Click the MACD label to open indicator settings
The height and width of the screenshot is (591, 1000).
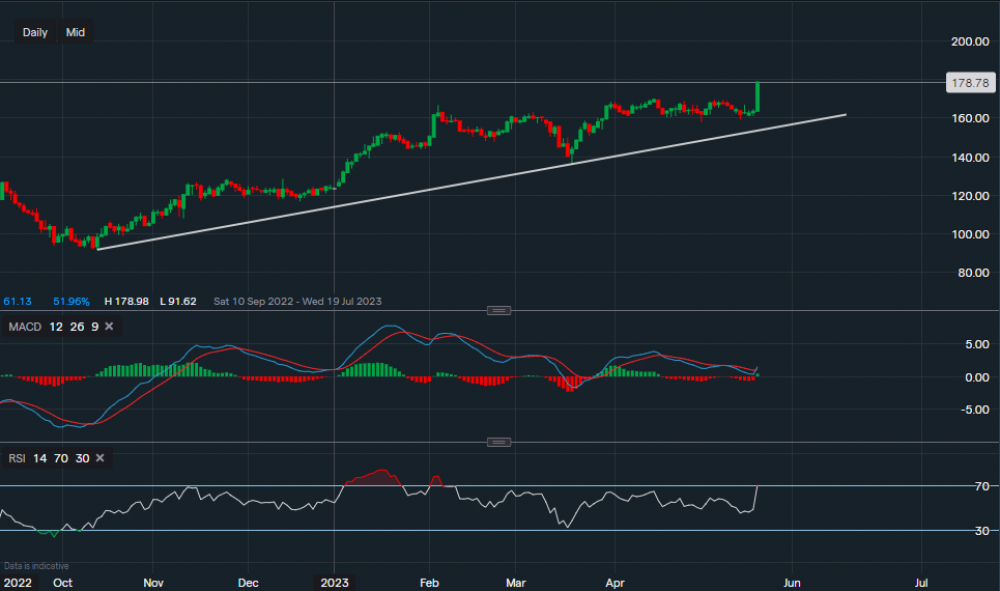pyautogui.click(x=24, y=326)
